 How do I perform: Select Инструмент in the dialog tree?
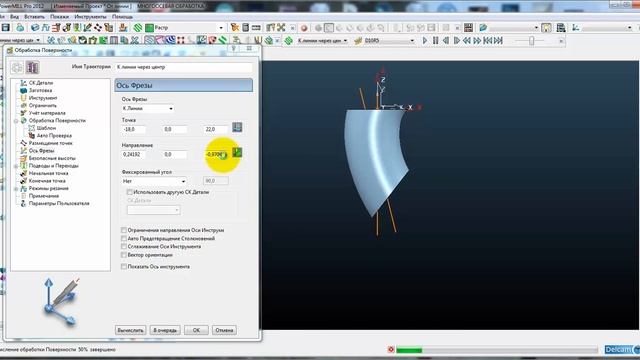(43, 98)
